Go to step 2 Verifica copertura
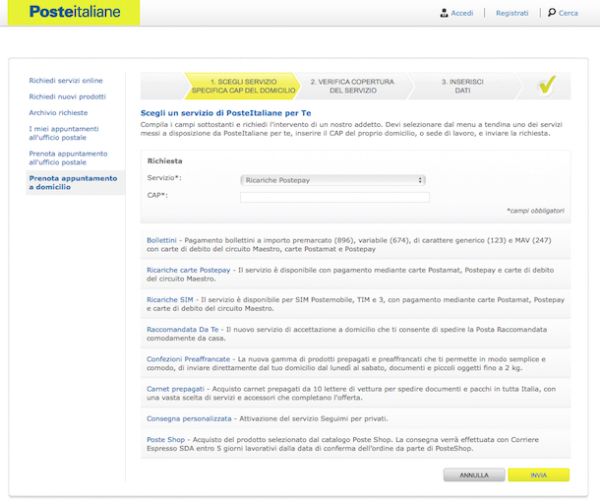The width and height of the screenshot is (600, 504). click(351, 85)
